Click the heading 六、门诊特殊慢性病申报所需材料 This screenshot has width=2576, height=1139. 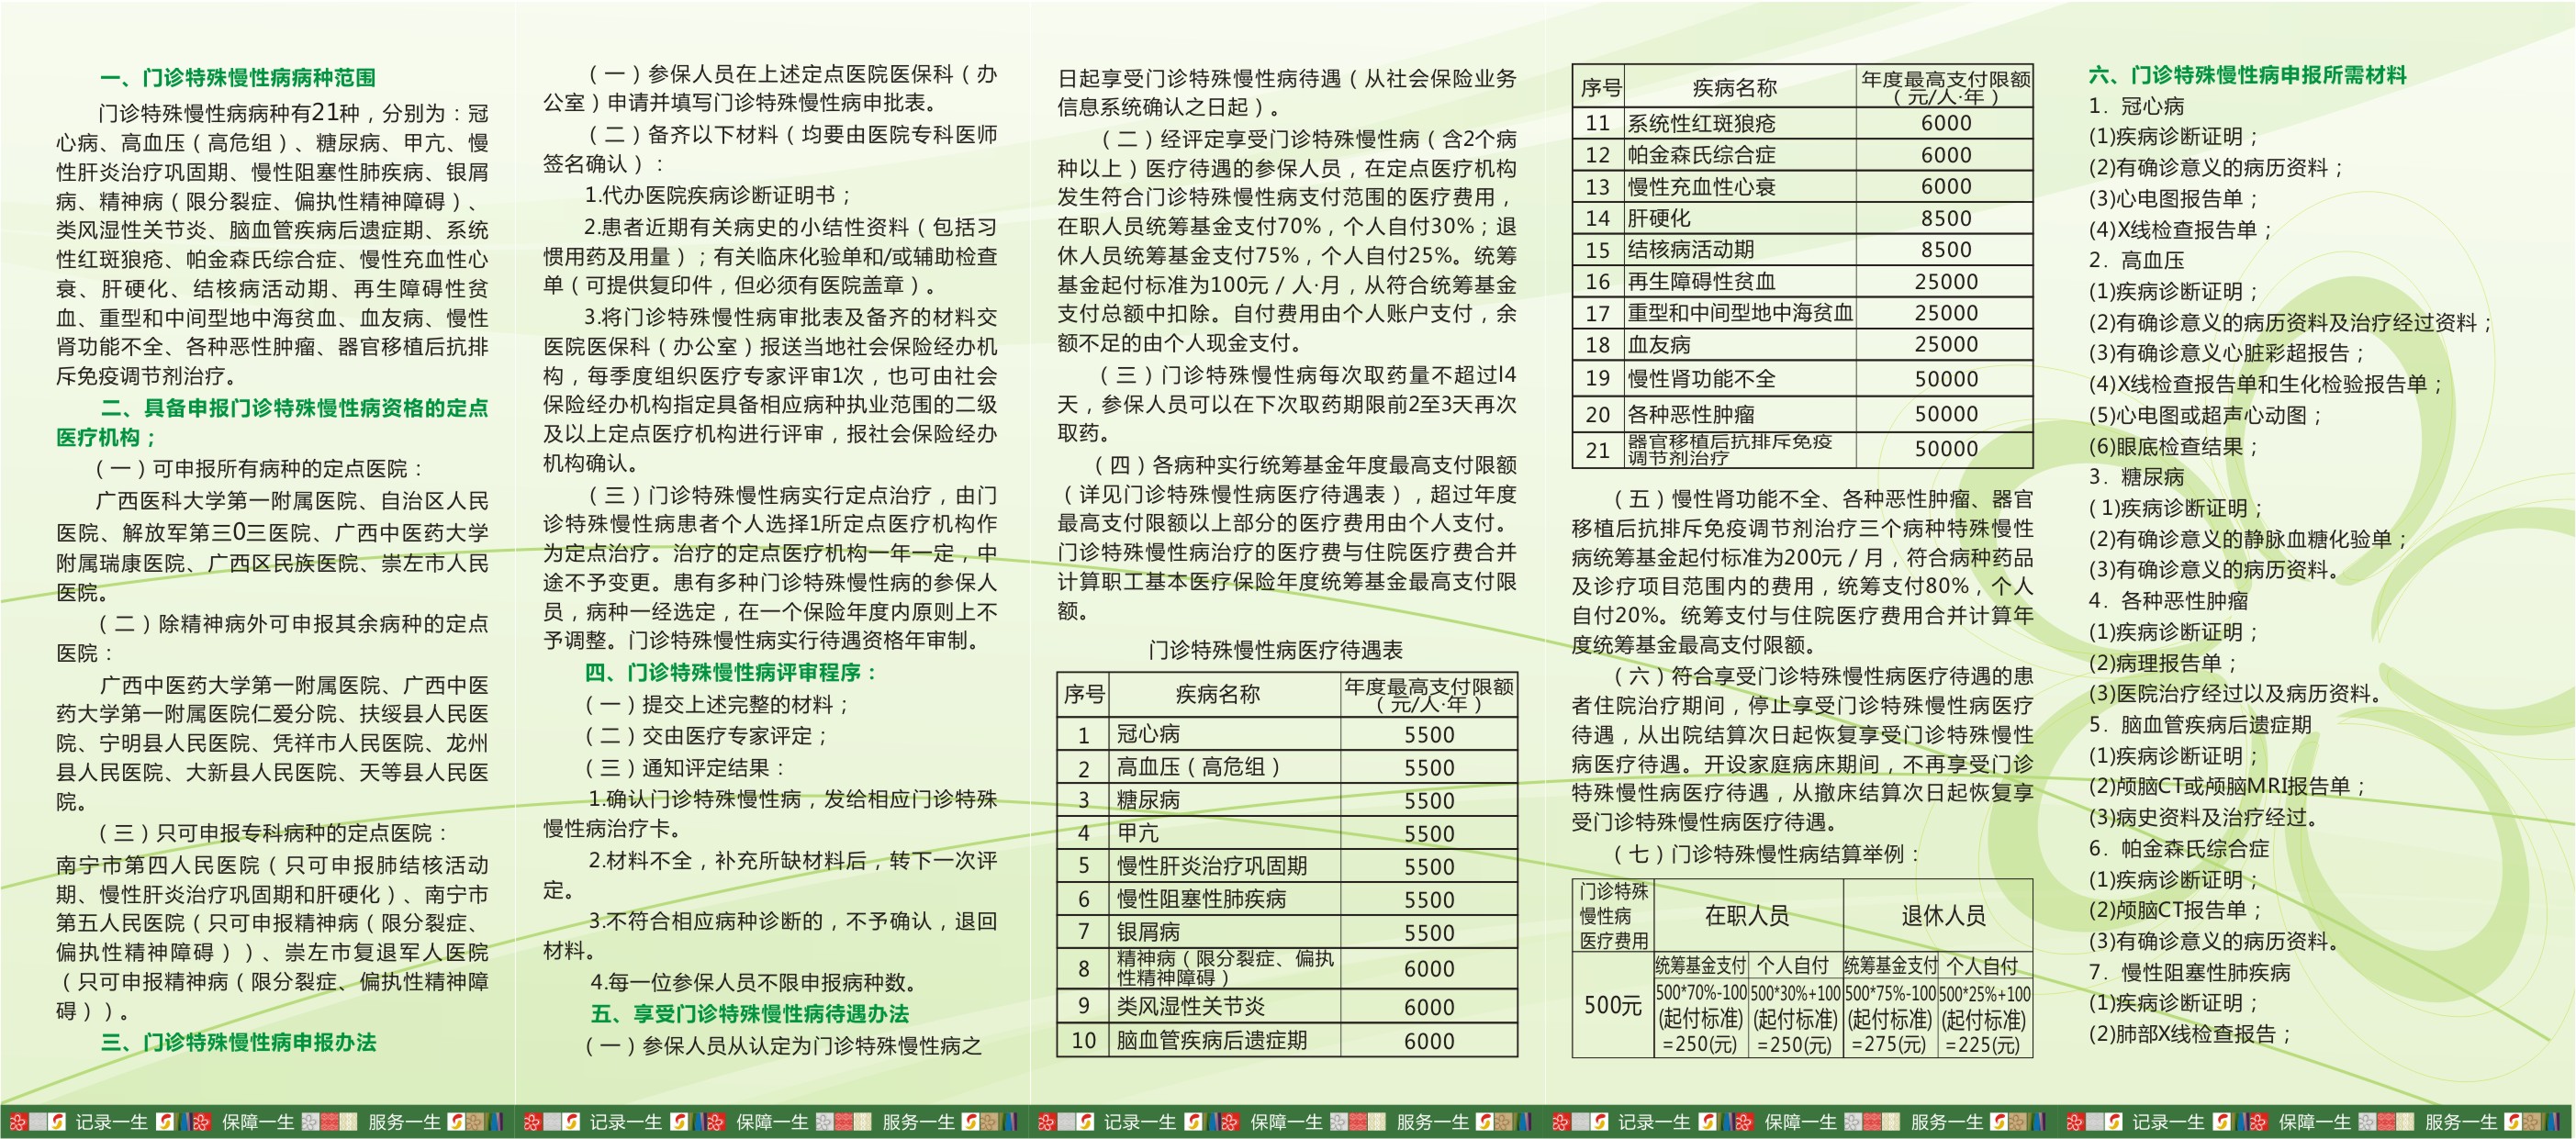pos(2246,75)
